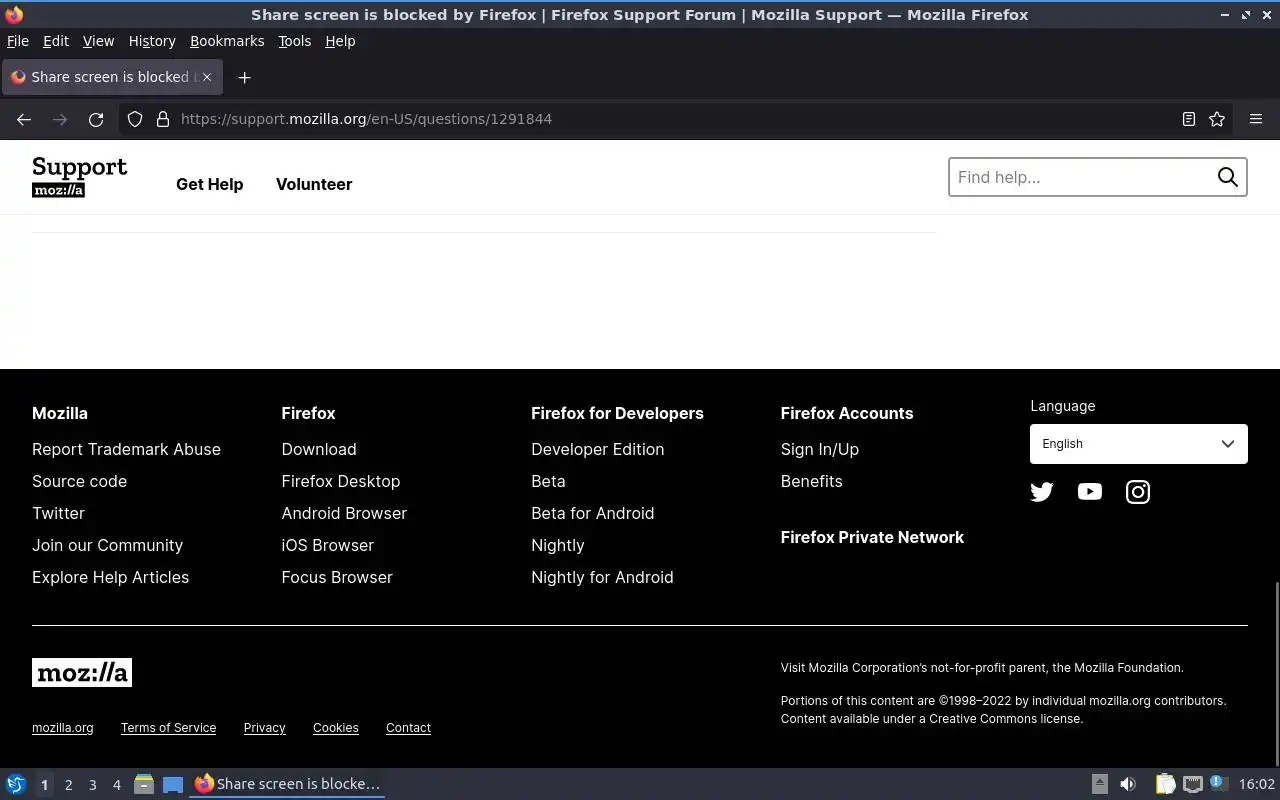Click Sign In/Up link

[x=820, y=449]
